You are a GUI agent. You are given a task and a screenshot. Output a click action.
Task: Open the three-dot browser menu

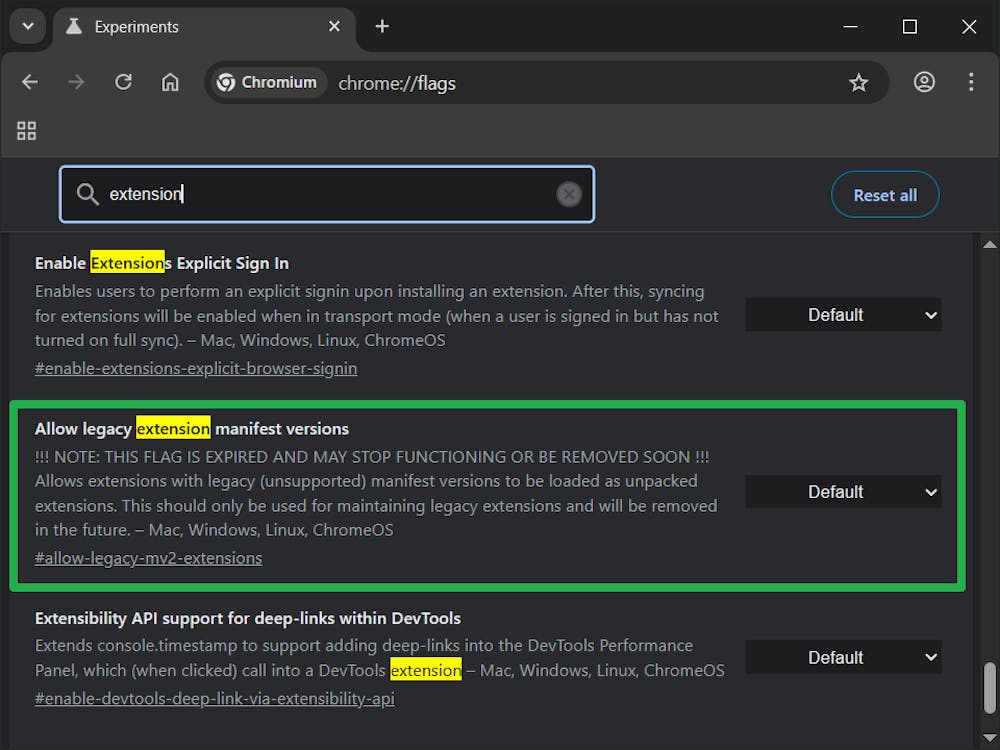[x=971, y=82]
